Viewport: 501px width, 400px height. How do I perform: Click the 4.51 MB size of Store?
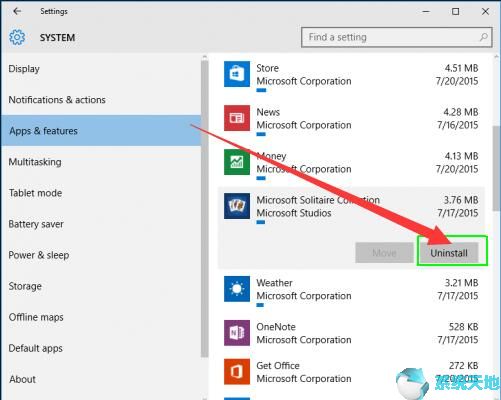pos(461,68)
